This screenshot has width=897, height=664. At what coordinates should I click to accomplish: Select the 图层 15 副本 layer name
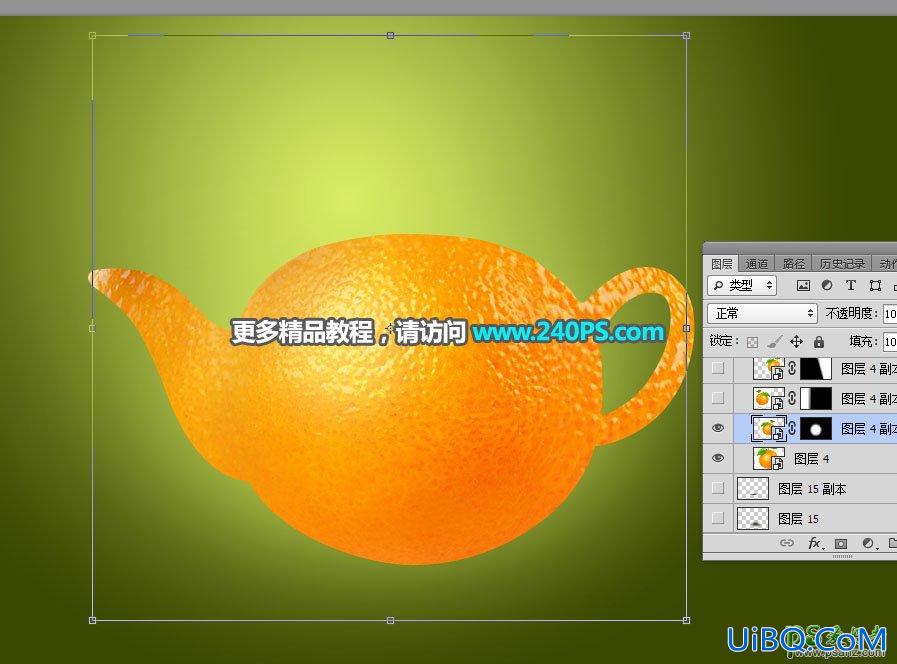click(x=812, y=489)
